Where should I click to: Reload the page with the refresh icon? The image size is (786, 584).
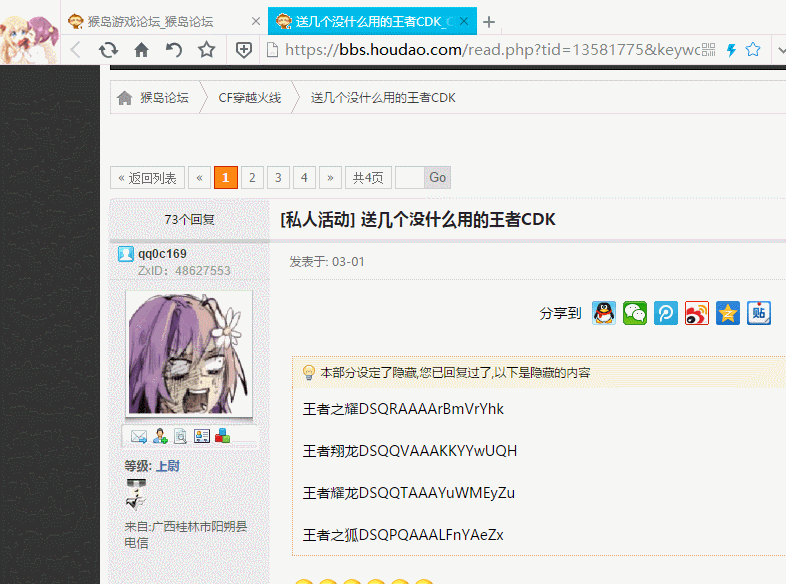click(108, 50)
